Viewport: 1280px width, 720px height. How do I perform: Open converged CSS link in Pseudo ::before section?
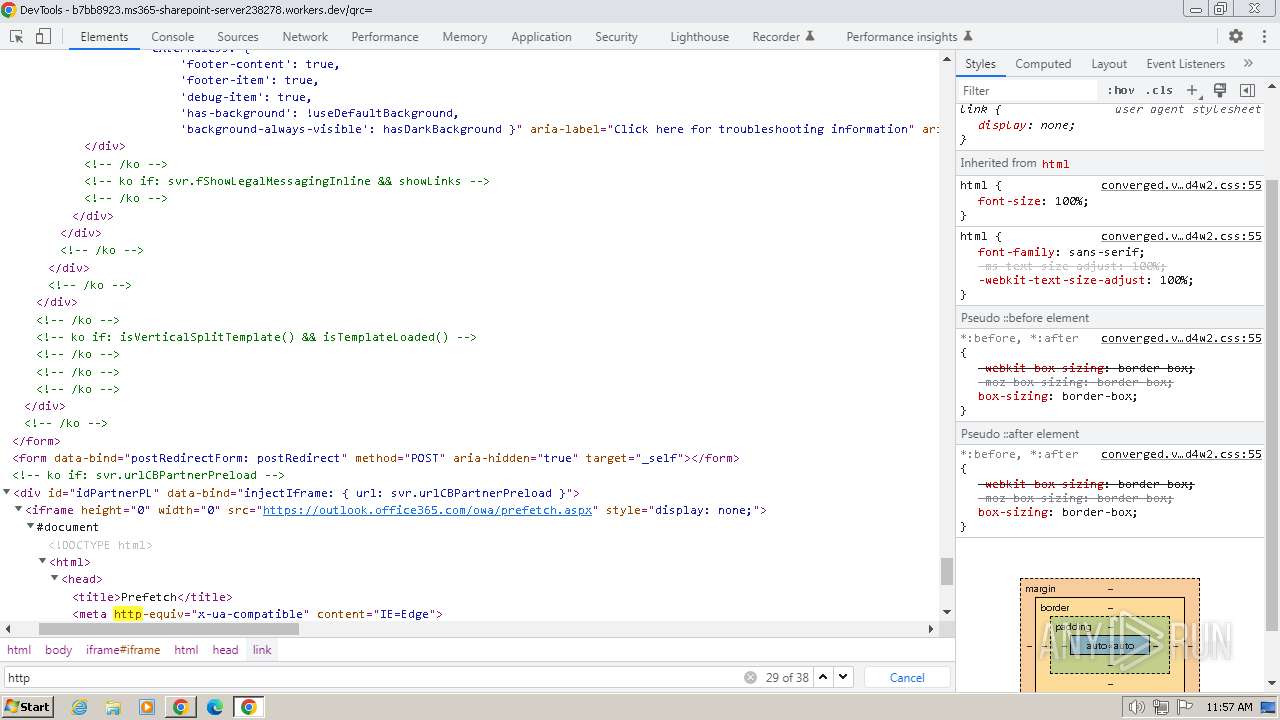coord(1181,338)
